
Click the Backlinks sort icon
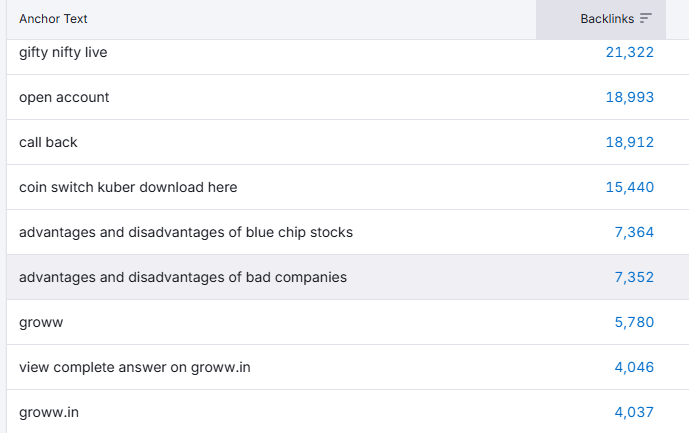tap(645, 18)
